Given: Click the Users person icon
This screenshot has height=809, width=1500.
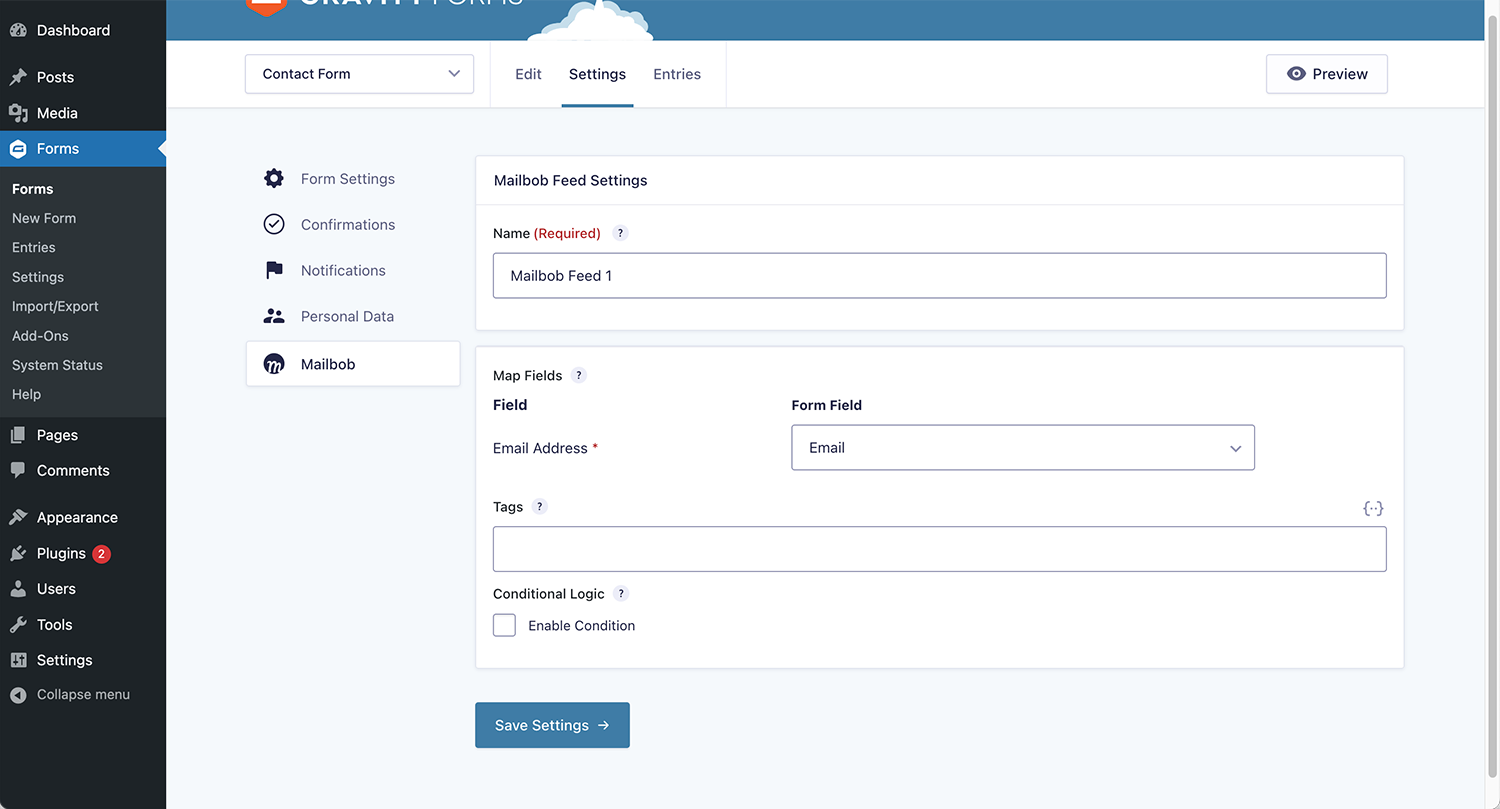Looking at the screenshot, I should click(x=18, y=589).
